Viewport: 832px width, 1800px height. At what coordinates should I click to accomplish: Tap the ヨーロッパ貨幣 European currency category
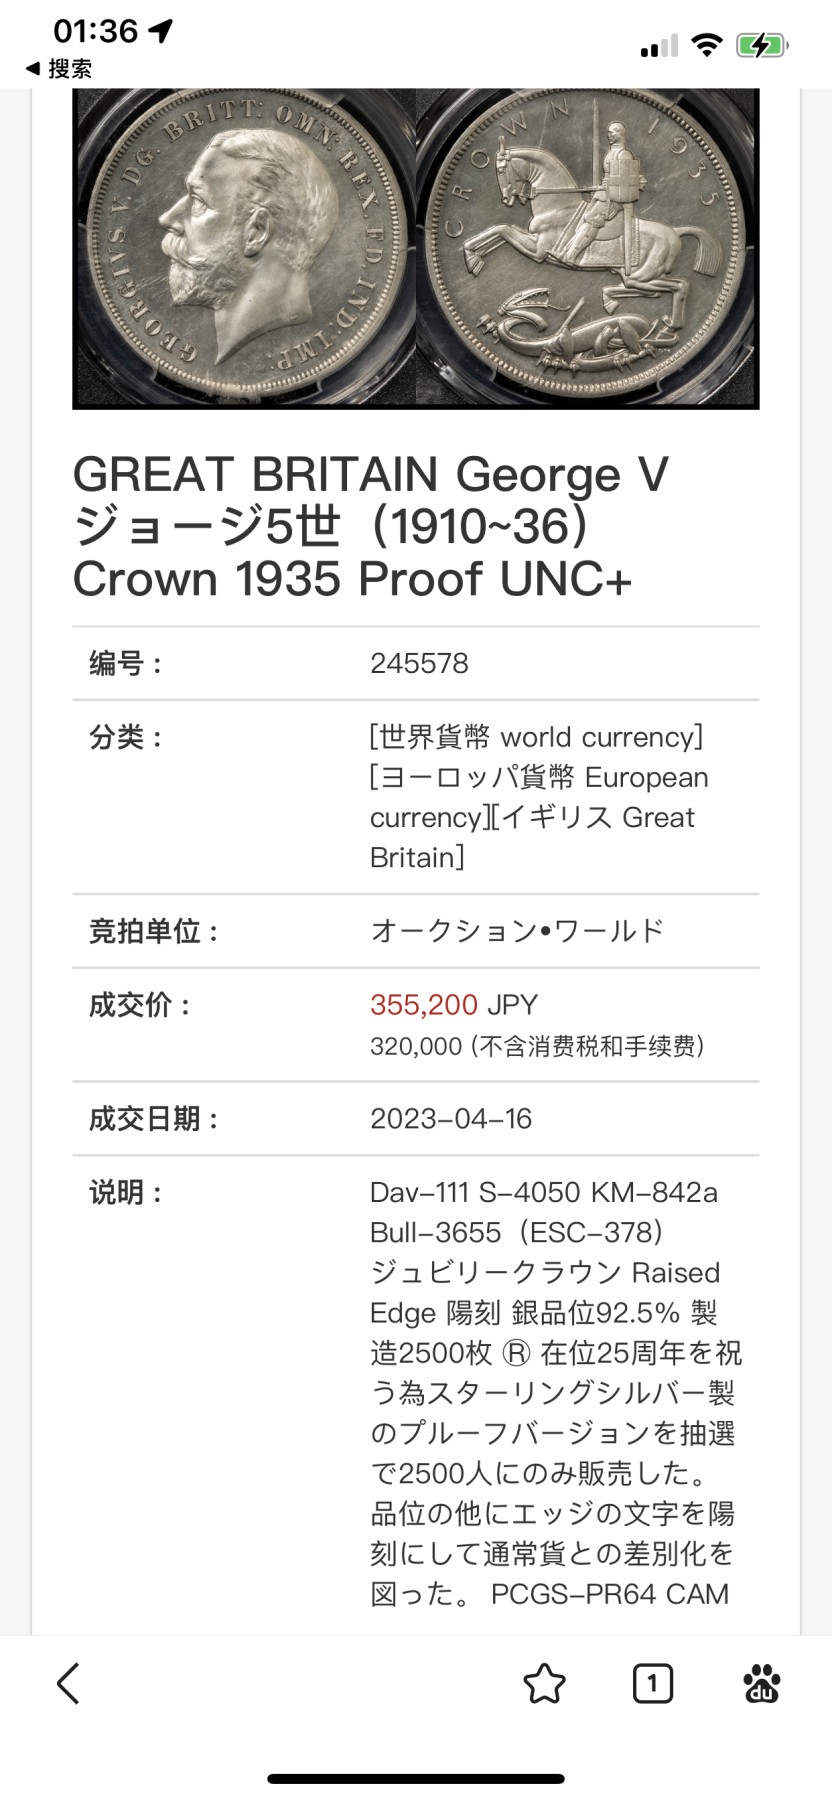tap(539, 797)
